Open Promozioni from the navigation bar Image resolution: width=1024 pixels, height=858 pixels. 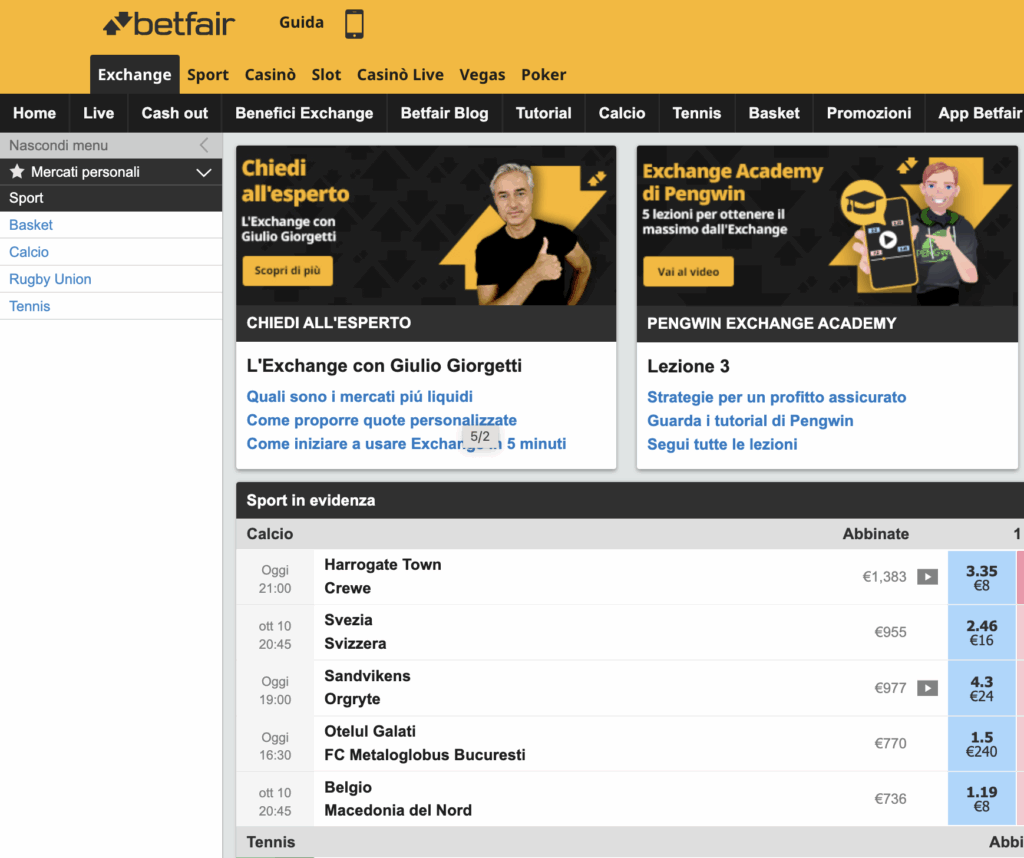(x=868, y=113)
